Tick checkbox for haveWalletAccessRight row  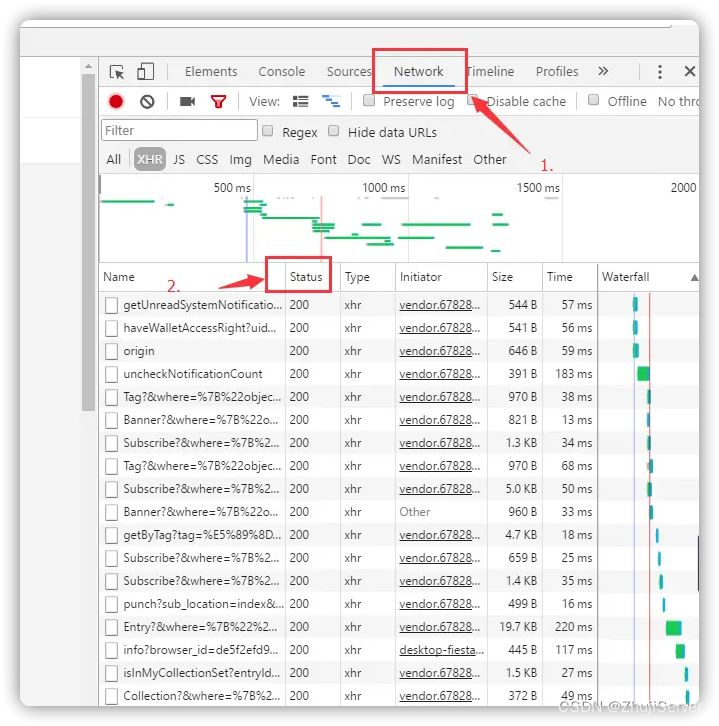point(111,329)
